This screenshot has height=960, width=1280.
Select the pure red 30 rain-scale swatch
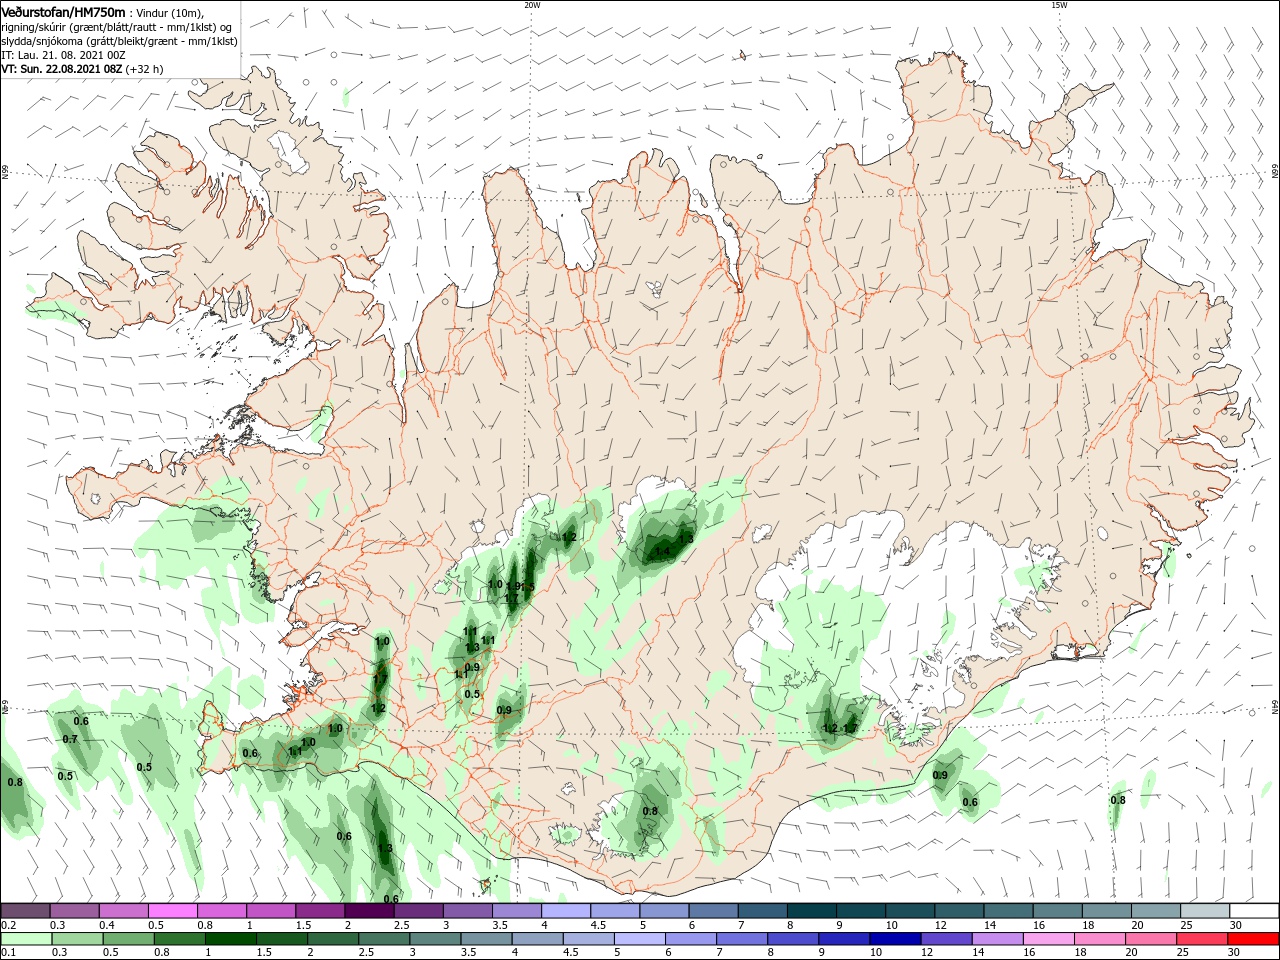1252,939
